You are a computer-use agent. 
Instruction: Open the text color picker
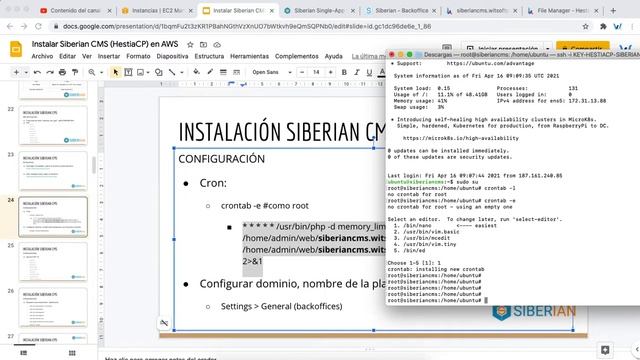[382, 72]
